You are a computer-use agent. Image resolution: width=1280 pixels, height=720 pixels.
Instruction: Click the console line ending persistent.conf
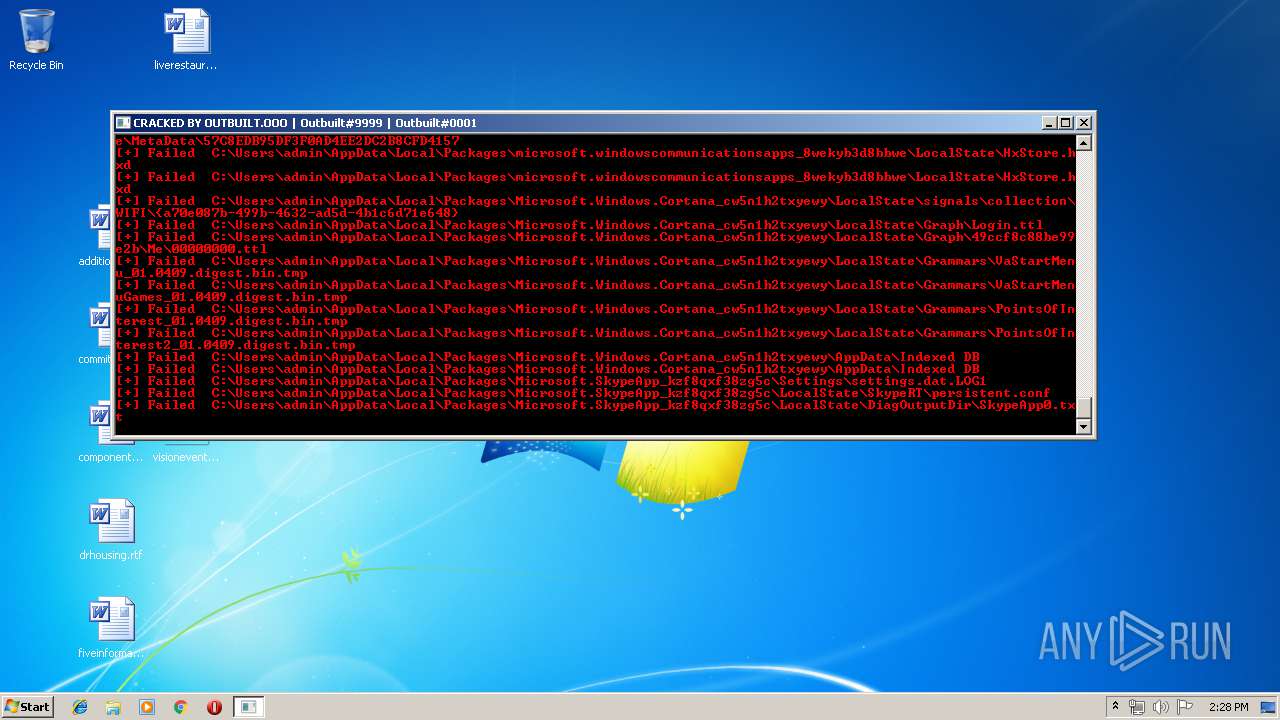pos(583,393)
